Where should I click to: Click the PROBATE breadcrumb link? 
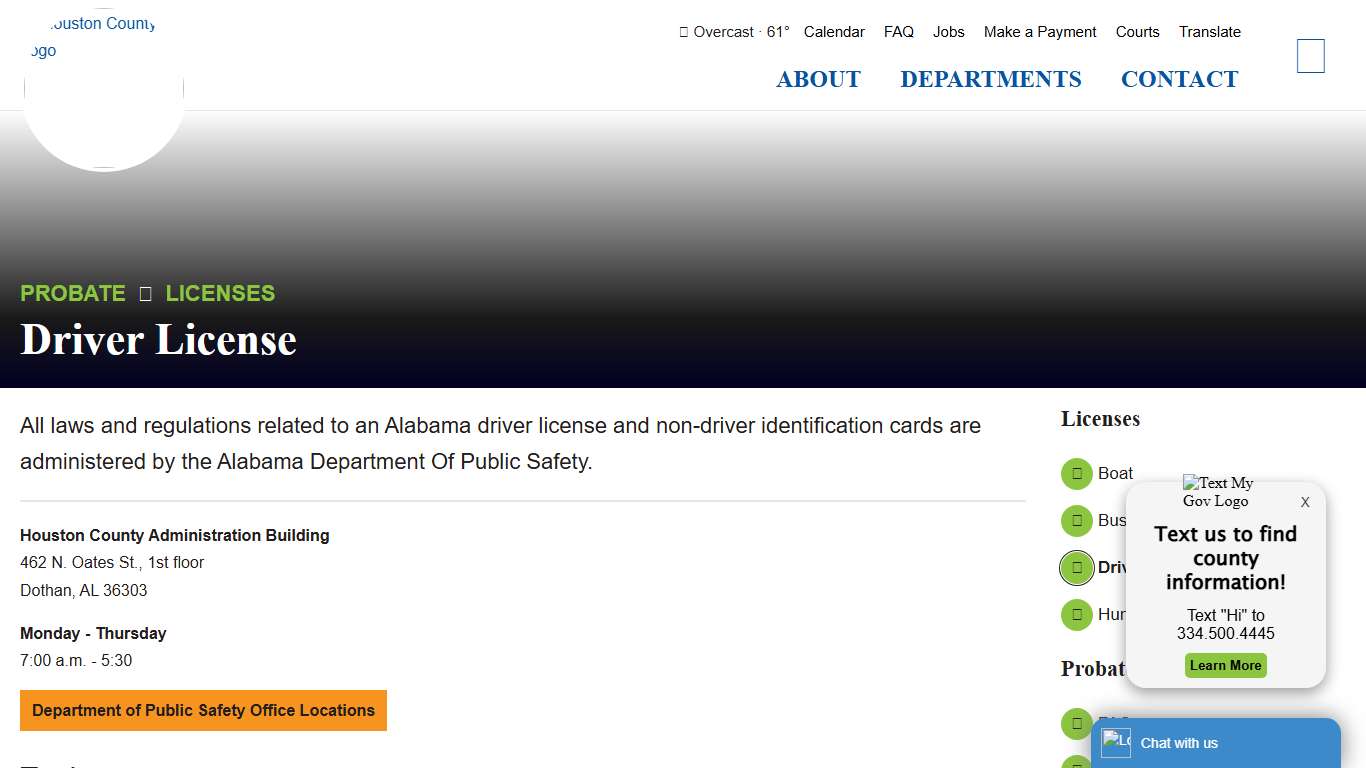point(73,293)
